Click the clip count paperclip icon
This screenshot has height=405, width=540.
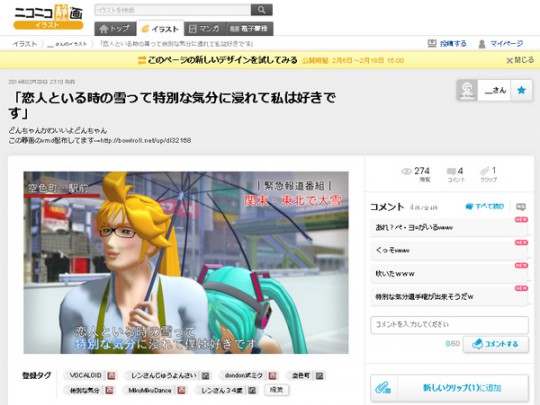pos(485,171)
